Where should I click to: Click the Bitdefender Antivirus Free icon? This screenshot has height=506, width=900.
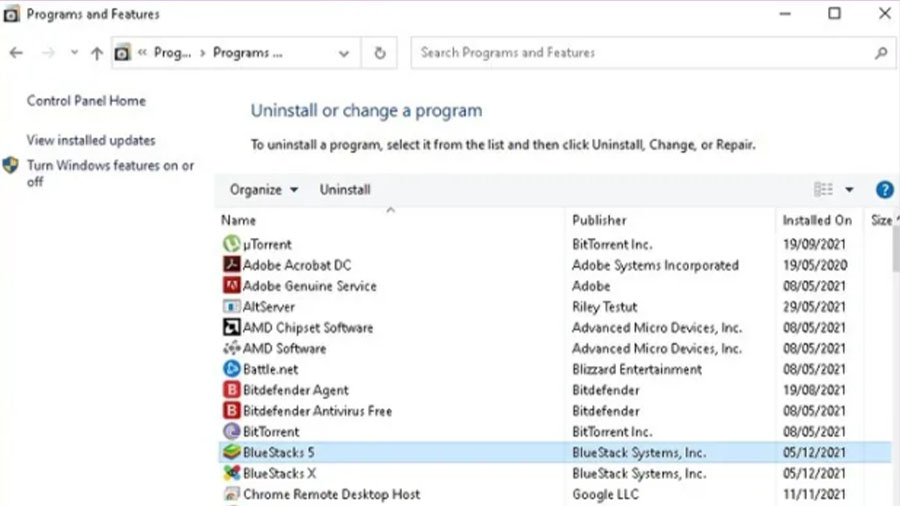click(x=231, y=410)
